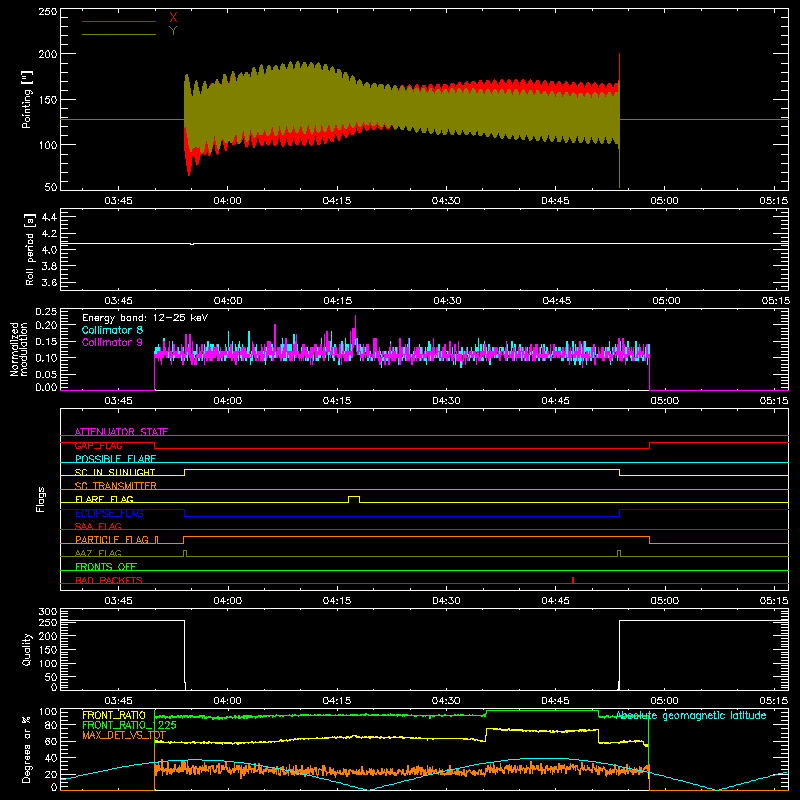Click the FRONTS_OFF flag label

click(x=106, y=567)
